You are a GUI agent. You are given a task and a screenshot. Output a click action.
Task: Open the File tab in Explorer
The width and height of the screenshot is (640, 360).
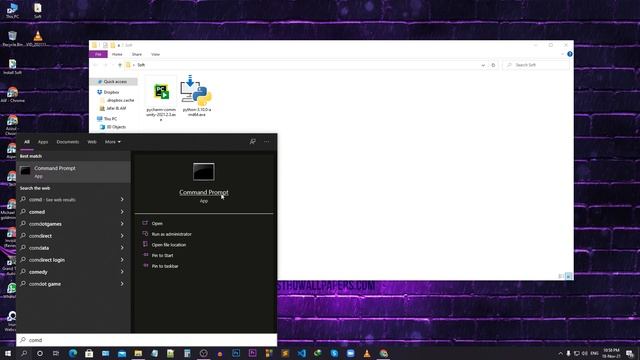coord(98,54)
